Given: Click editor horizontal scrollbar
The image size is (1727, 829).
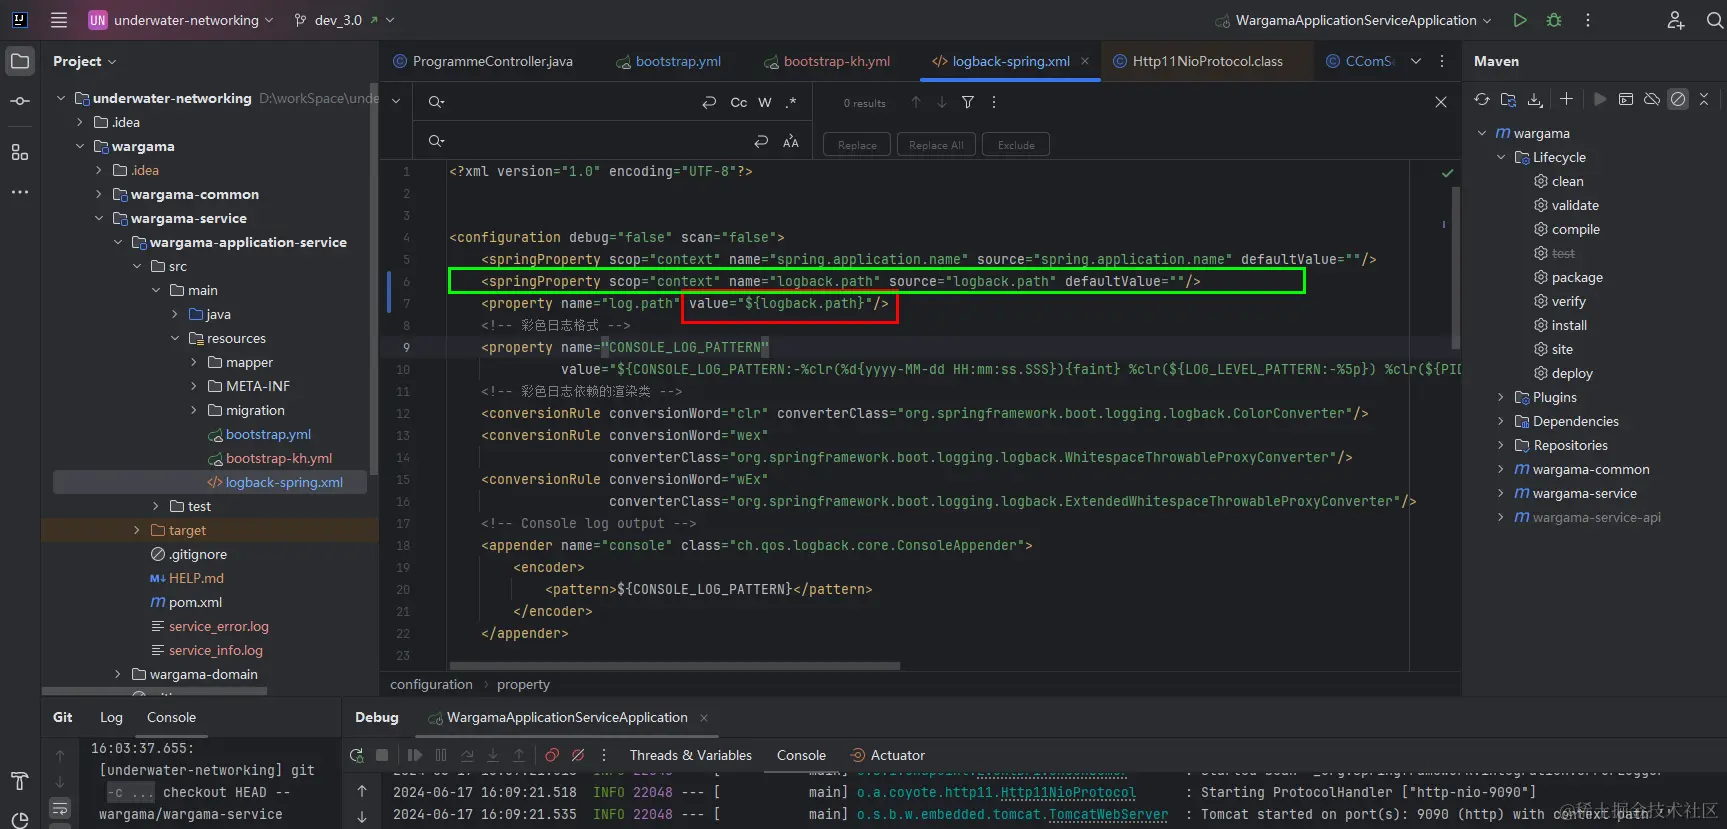Looking at the screenshot, I should (x=675, y=665).
